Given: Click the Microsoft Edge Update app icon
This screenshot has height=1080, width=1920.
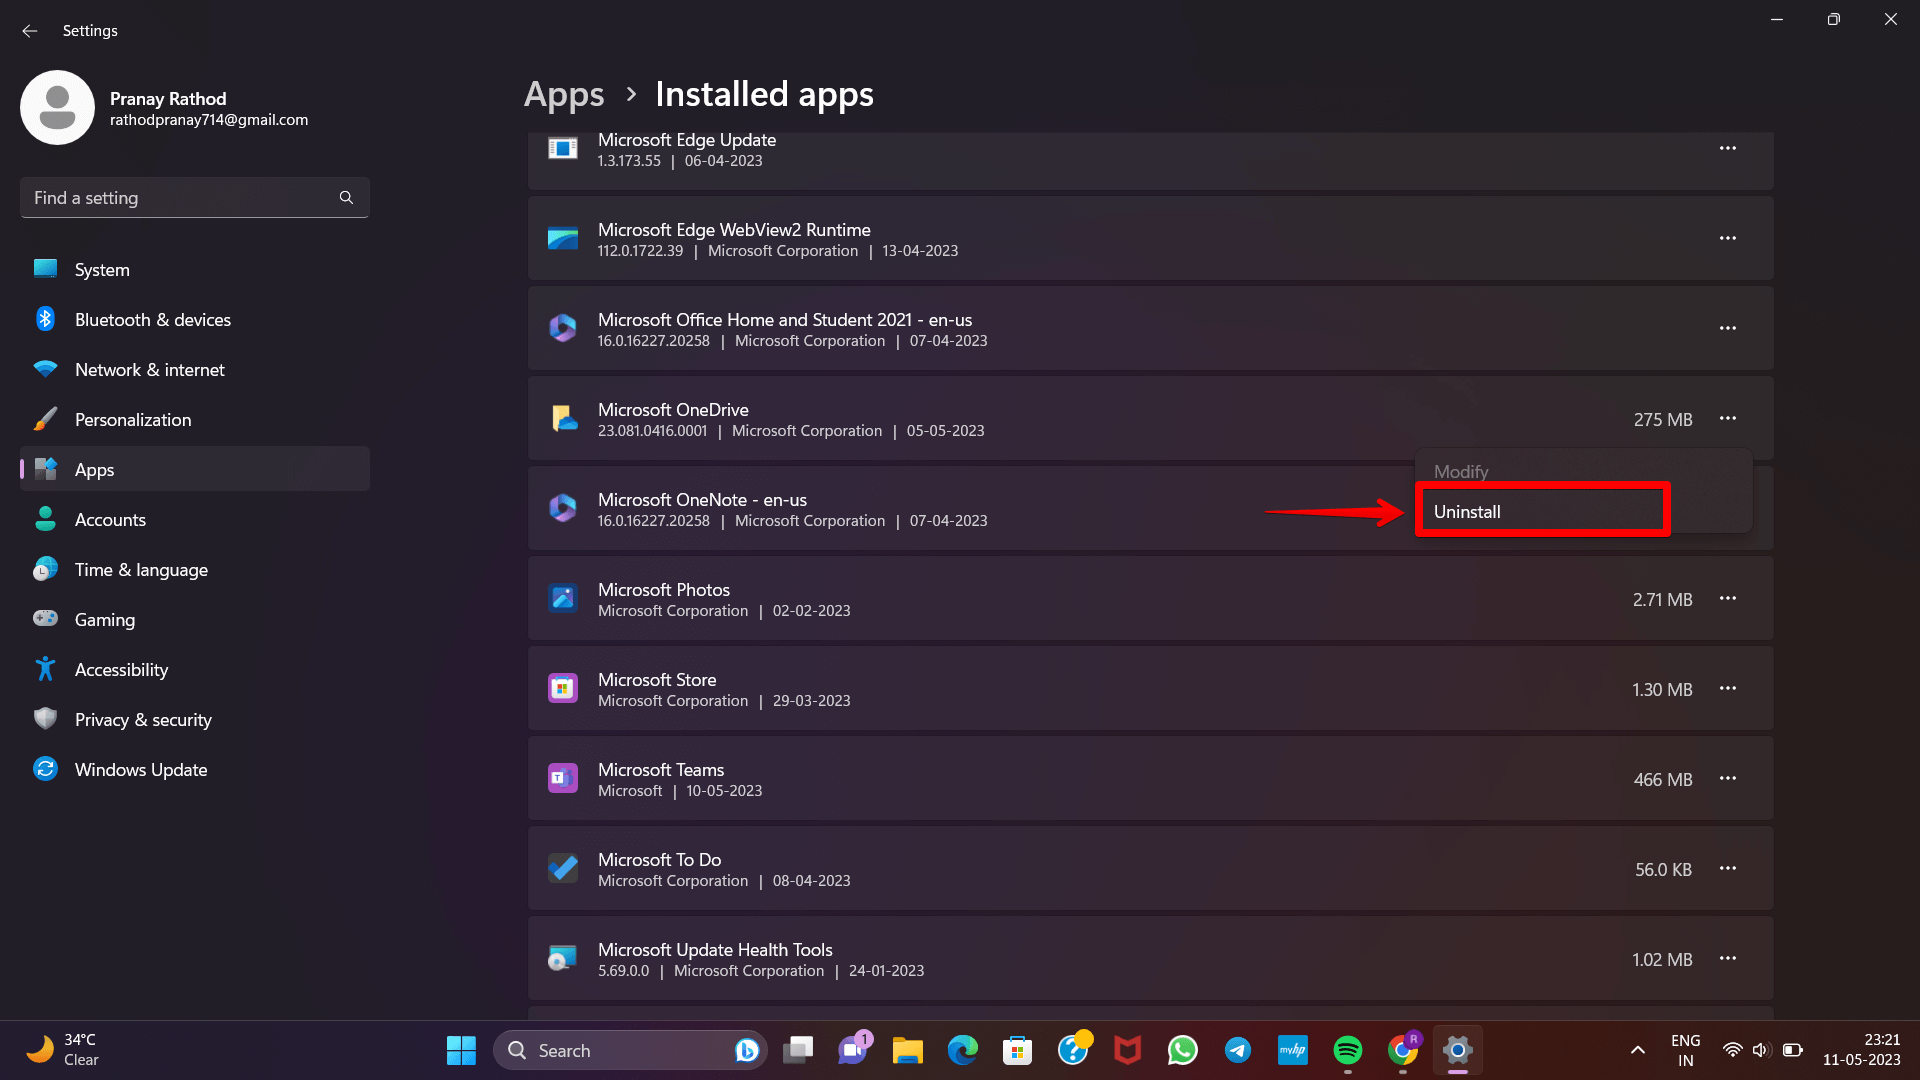Looking at the screenshot, I should pyautogui.click(x=563, y=149).
